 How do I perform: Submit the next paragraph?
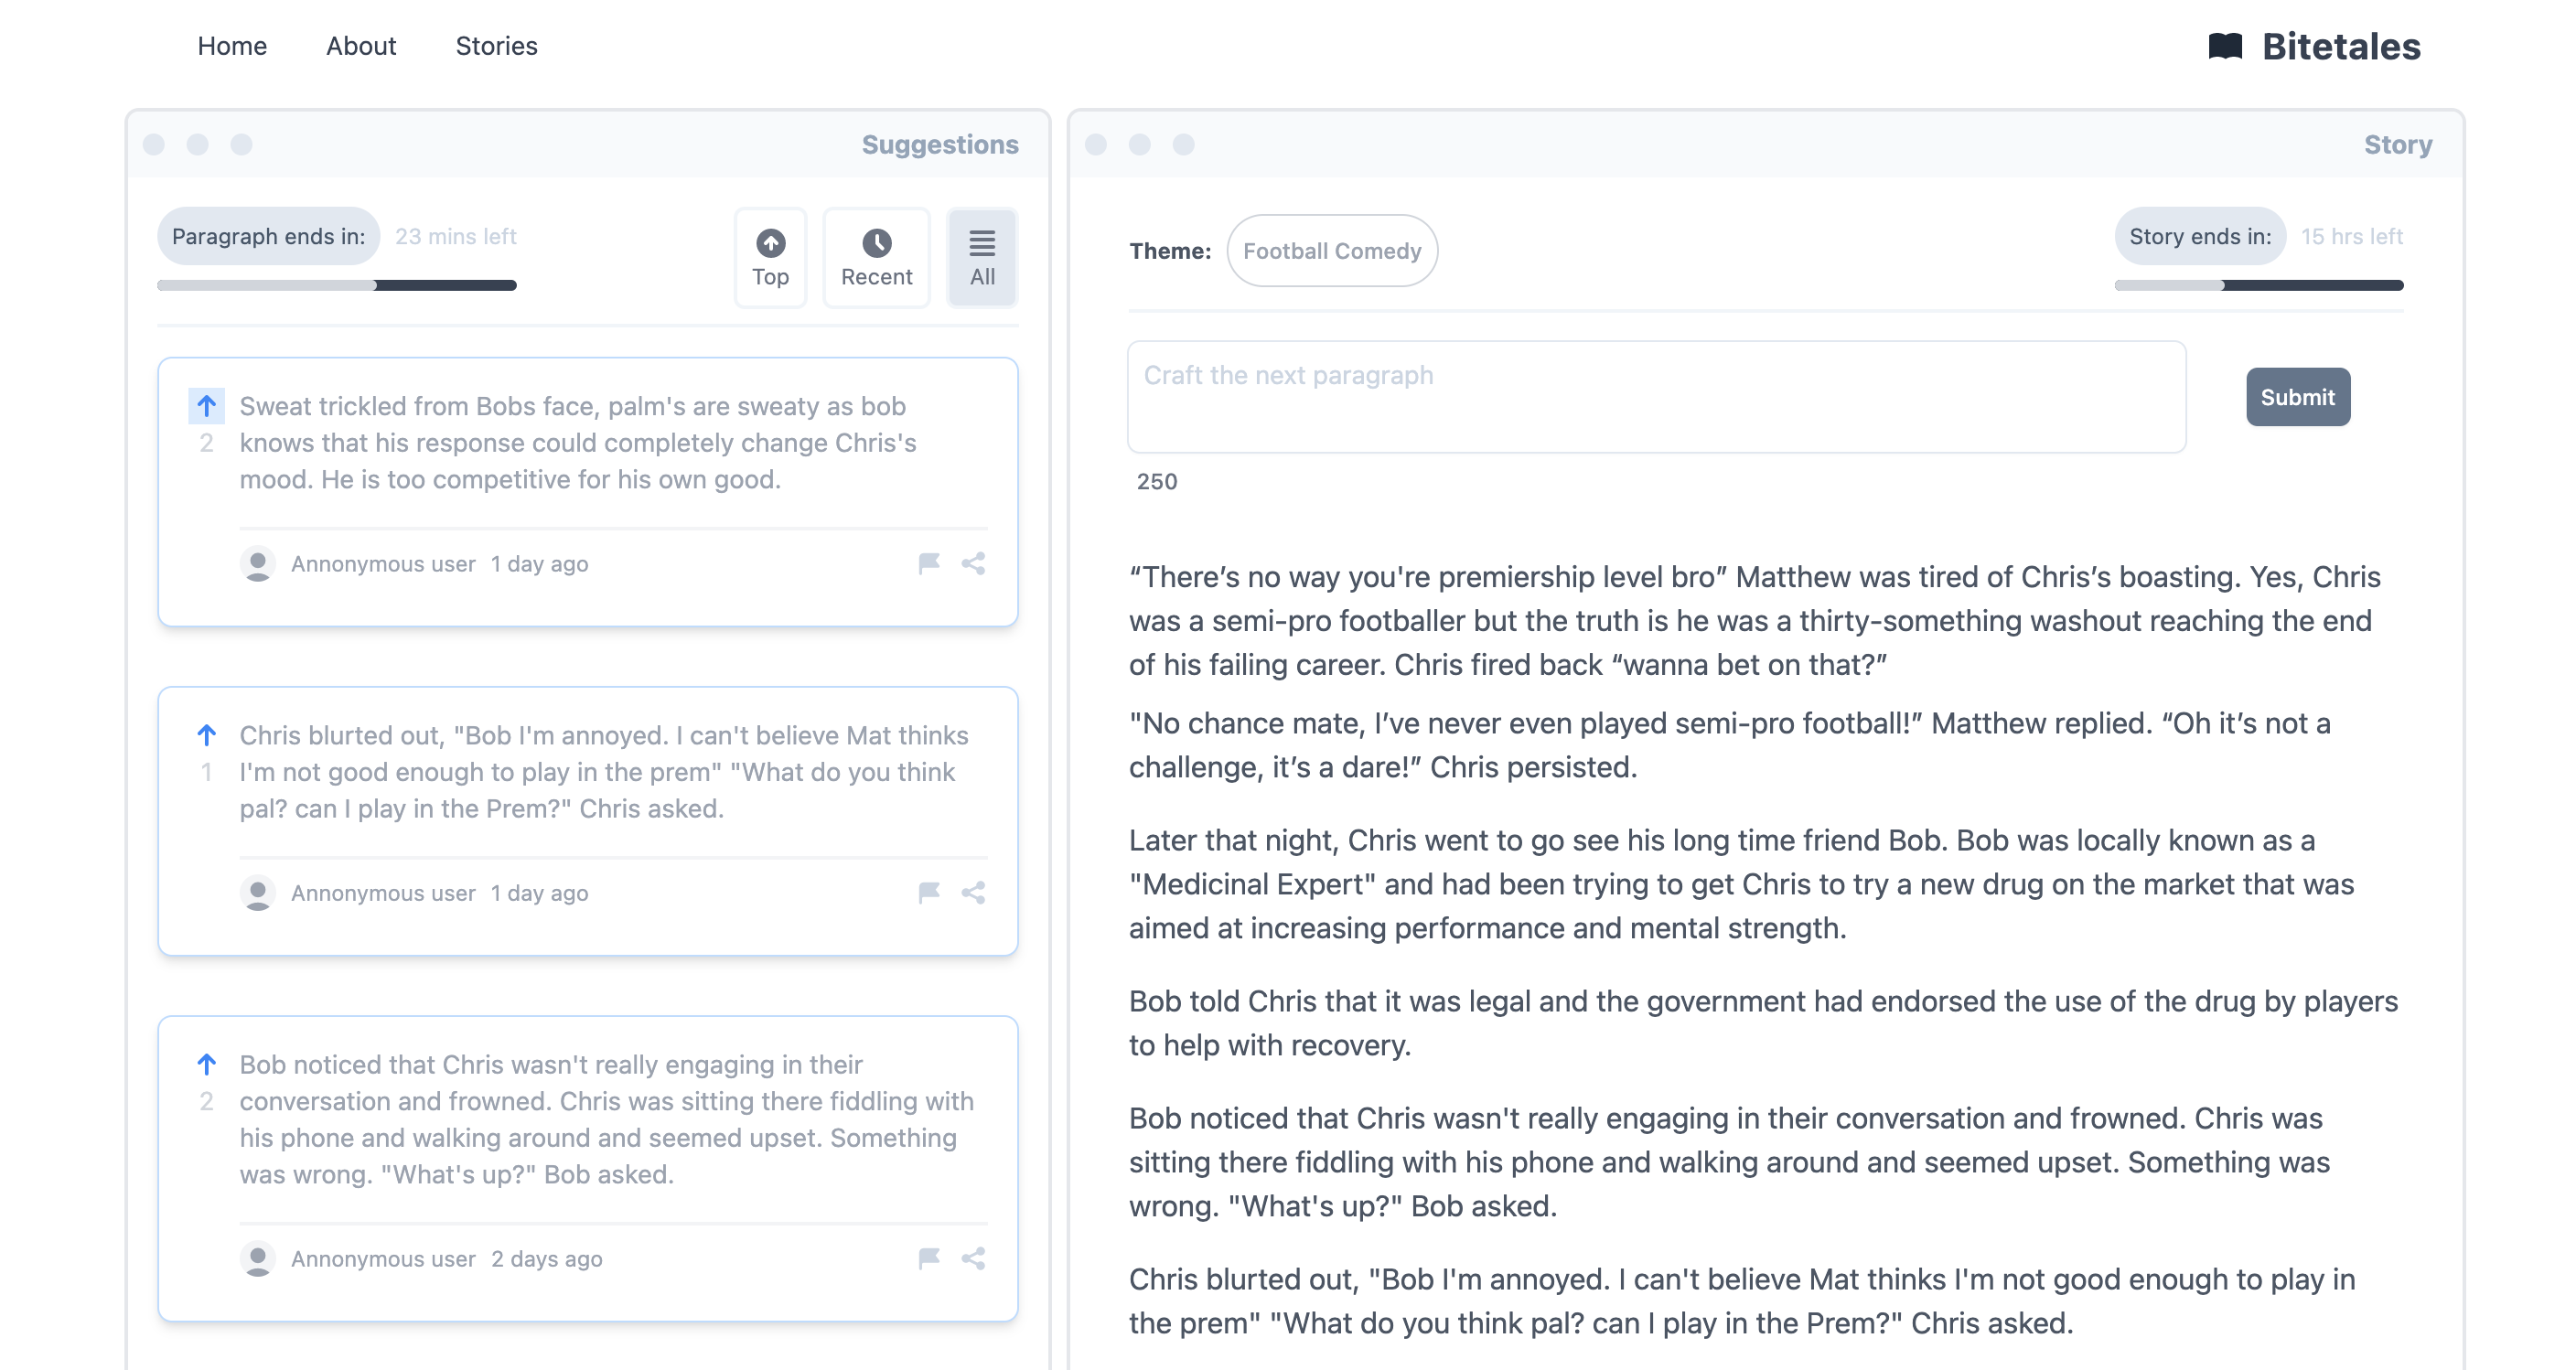(2298, 397)
